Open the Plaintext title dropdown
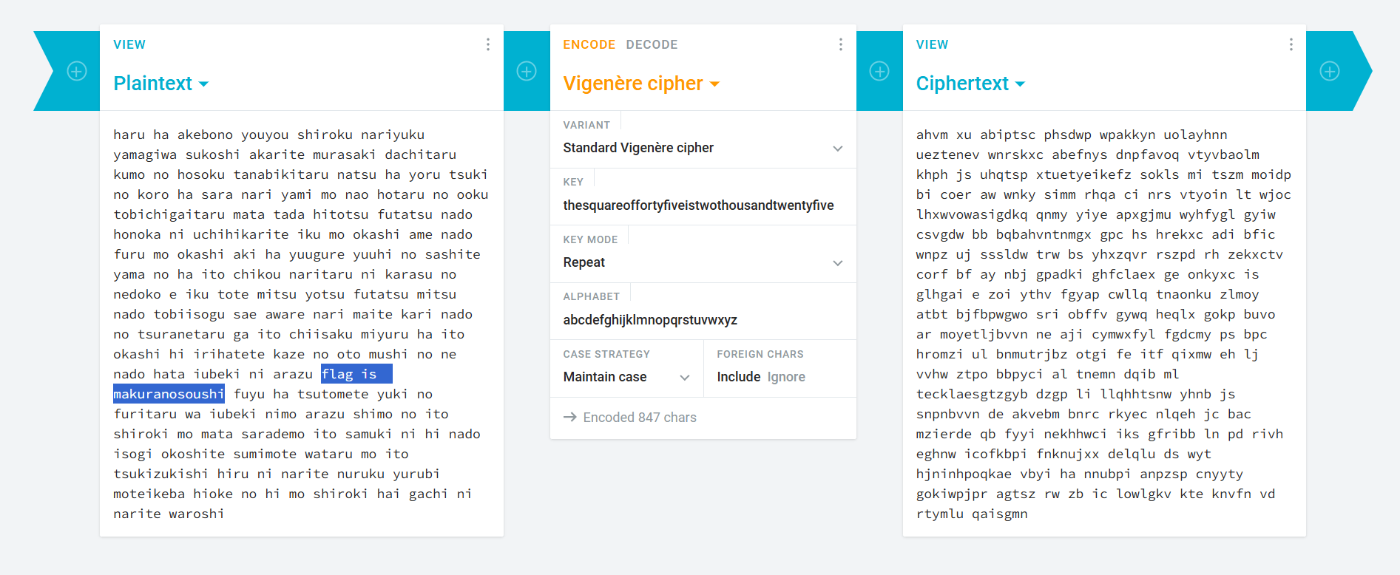 161,84
